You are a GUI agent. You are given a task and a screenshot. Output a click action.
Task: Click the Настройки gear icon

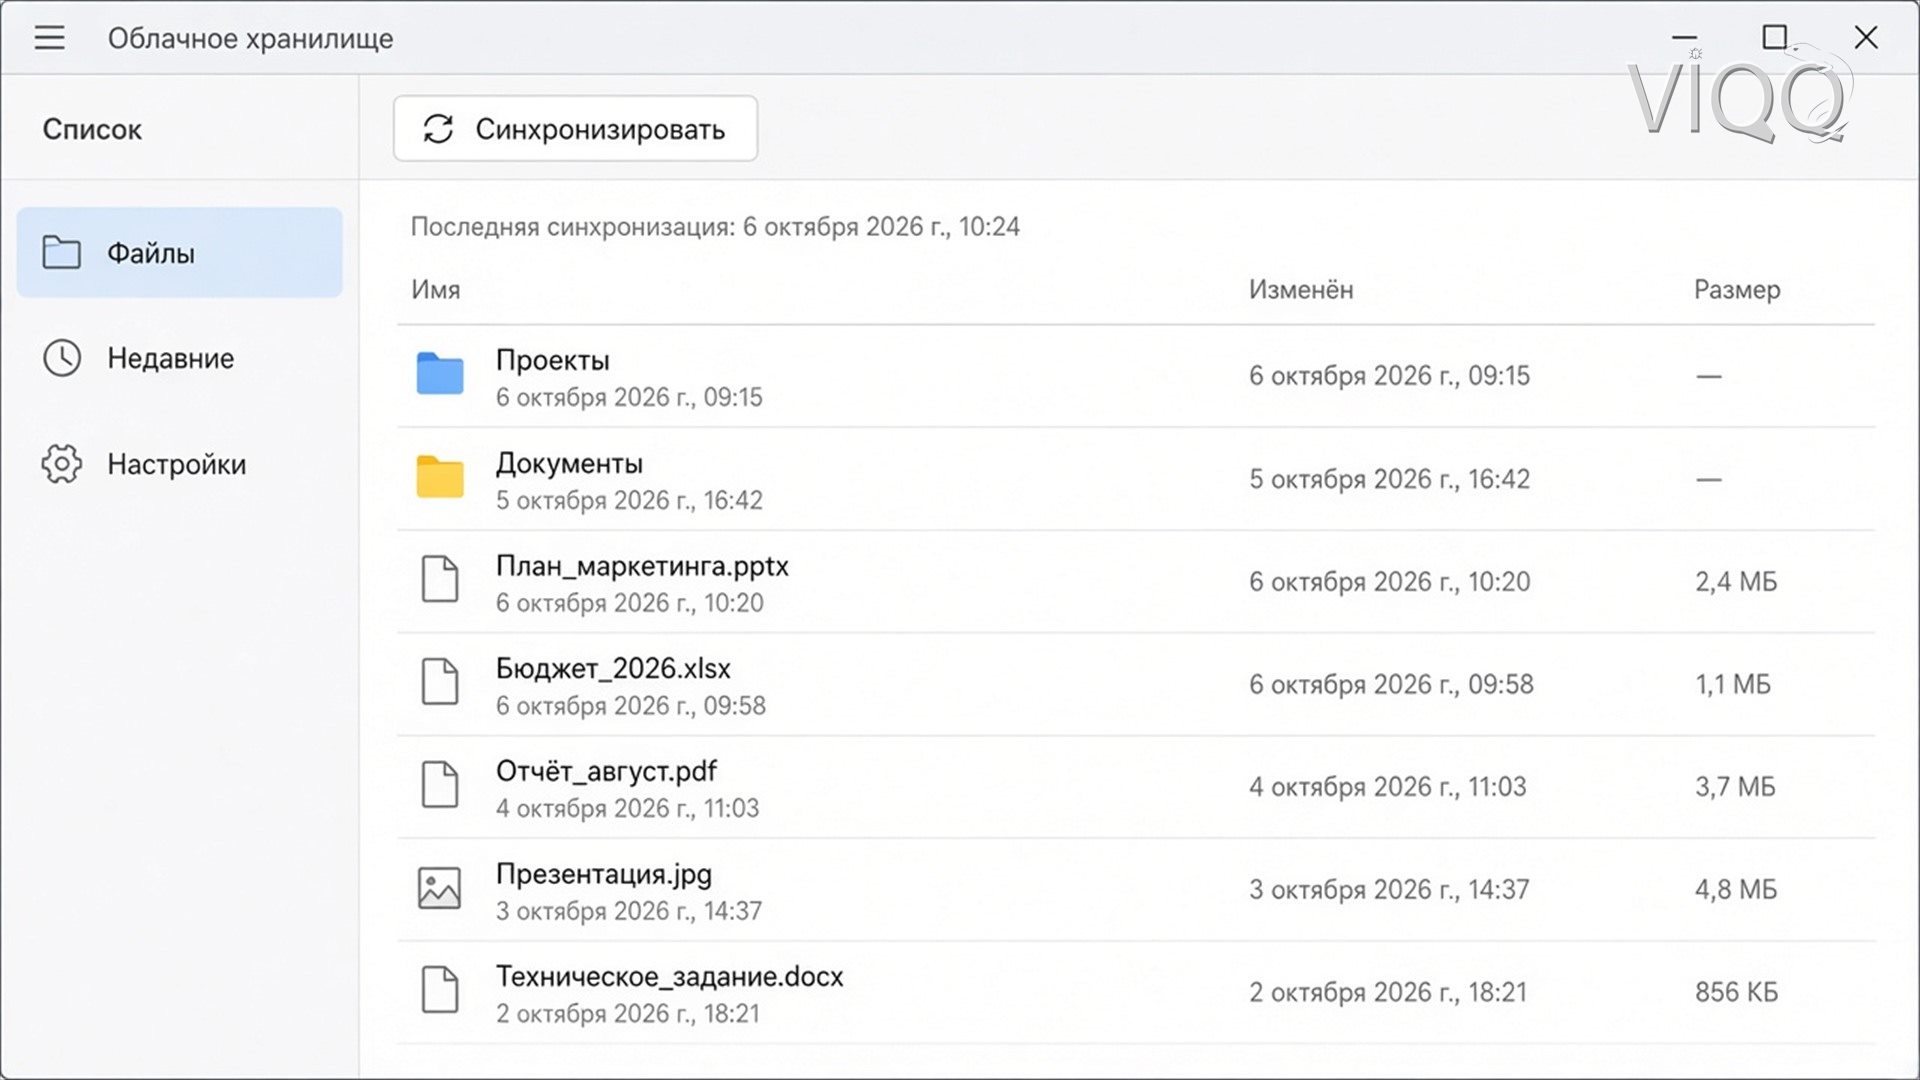click(61, 464)
